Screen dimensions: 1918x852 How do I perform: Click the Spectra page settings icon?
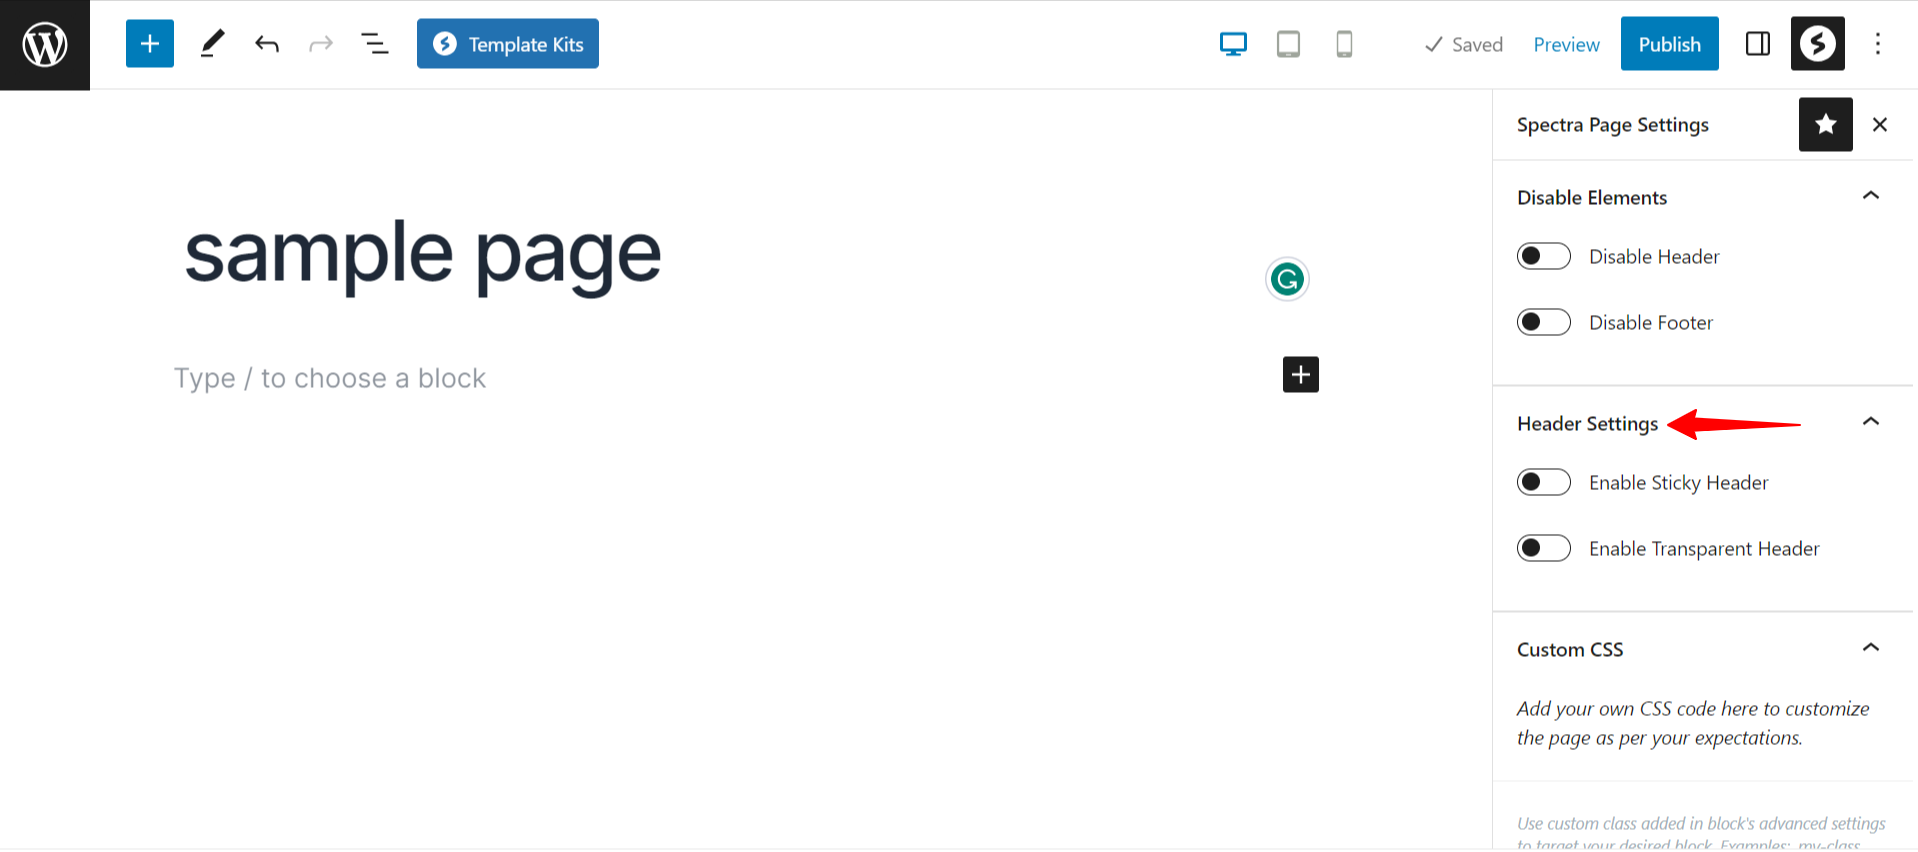tap(1817, 44)
